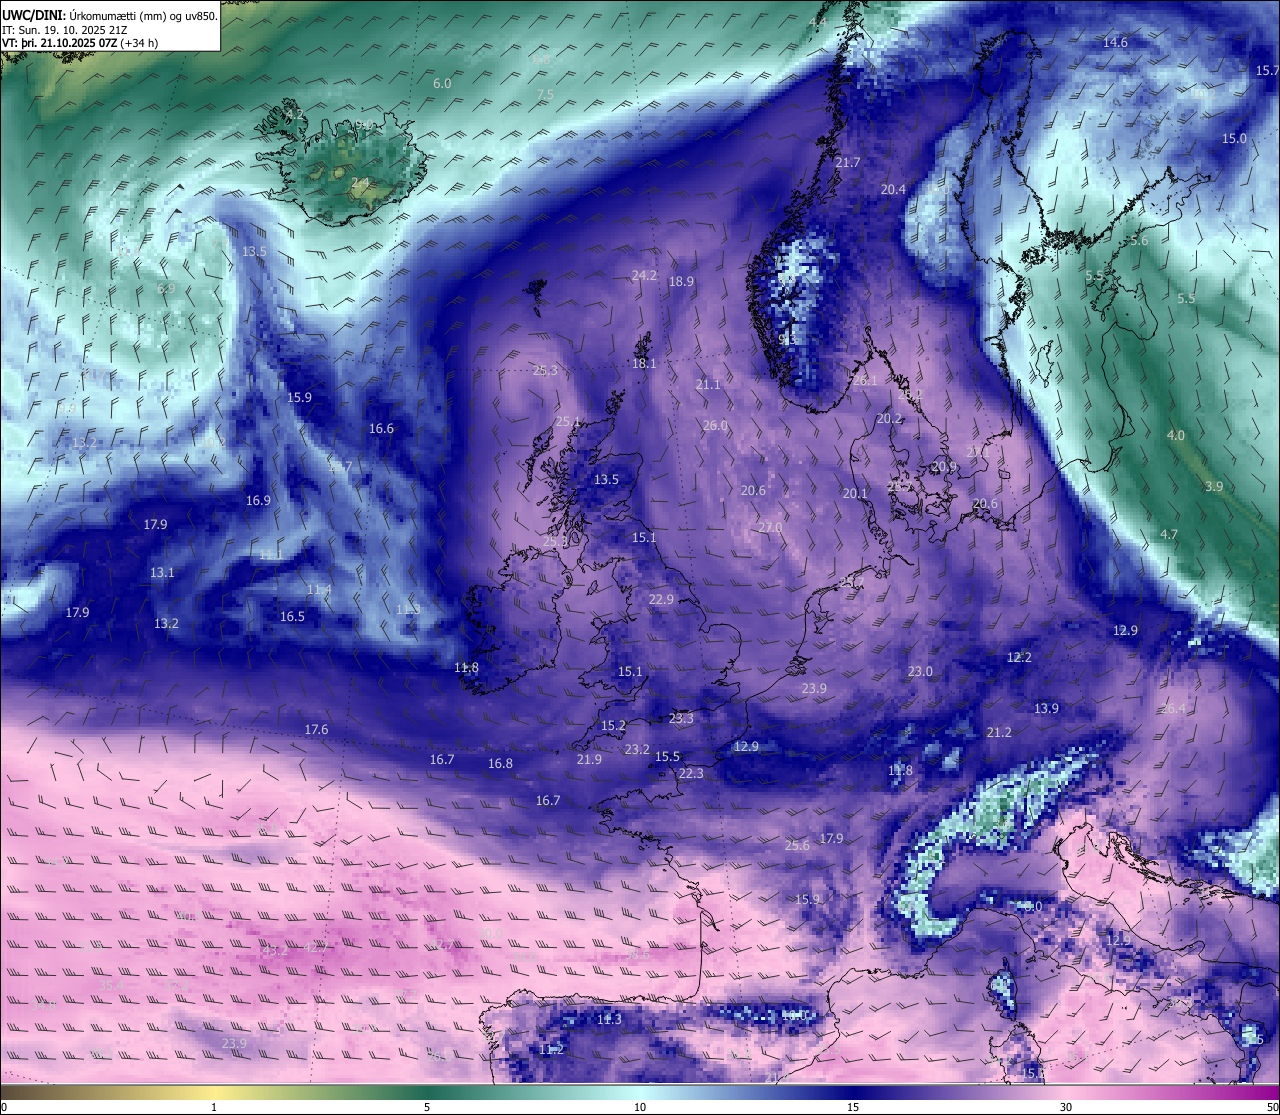Click the 2.4 value over Iceland

pos(360,182)
